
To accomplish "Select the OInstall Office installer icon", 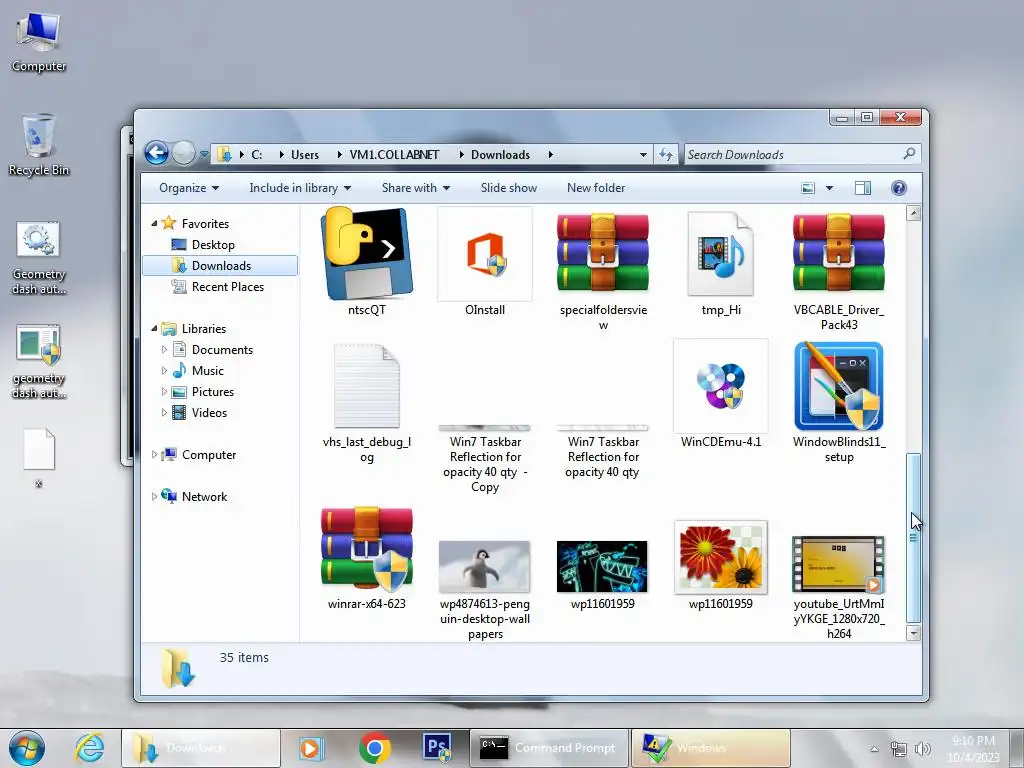I will [x=485, y=254].
